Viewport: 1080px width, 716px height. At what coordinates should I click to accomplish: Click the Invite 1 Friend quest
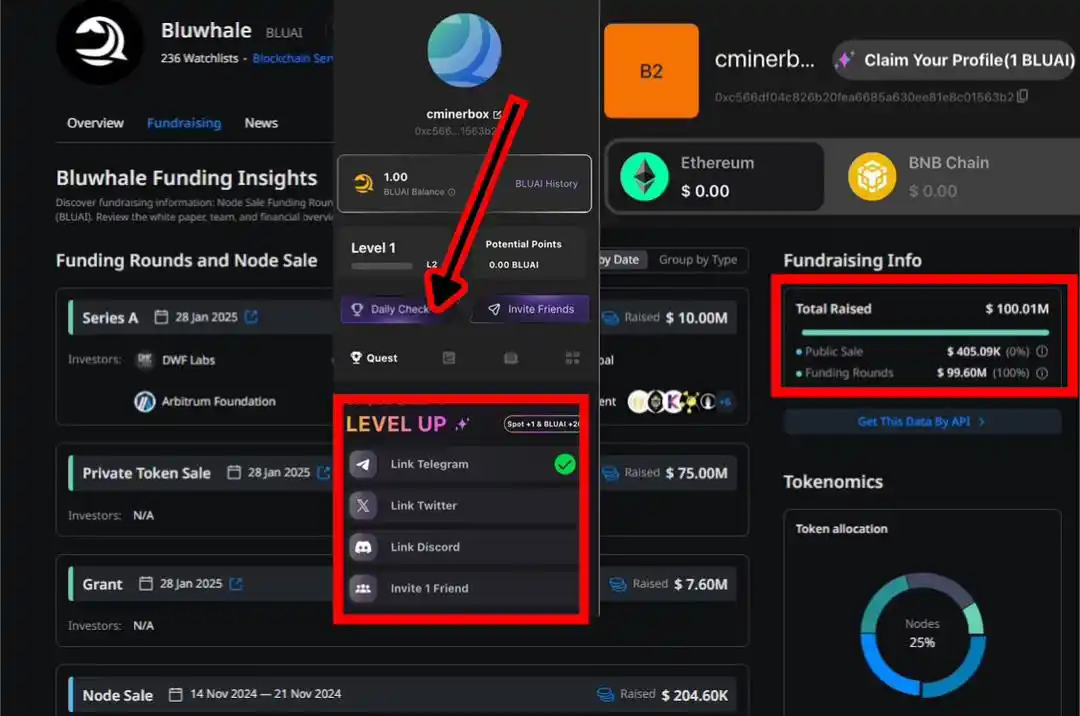click(x=462, y=589)
